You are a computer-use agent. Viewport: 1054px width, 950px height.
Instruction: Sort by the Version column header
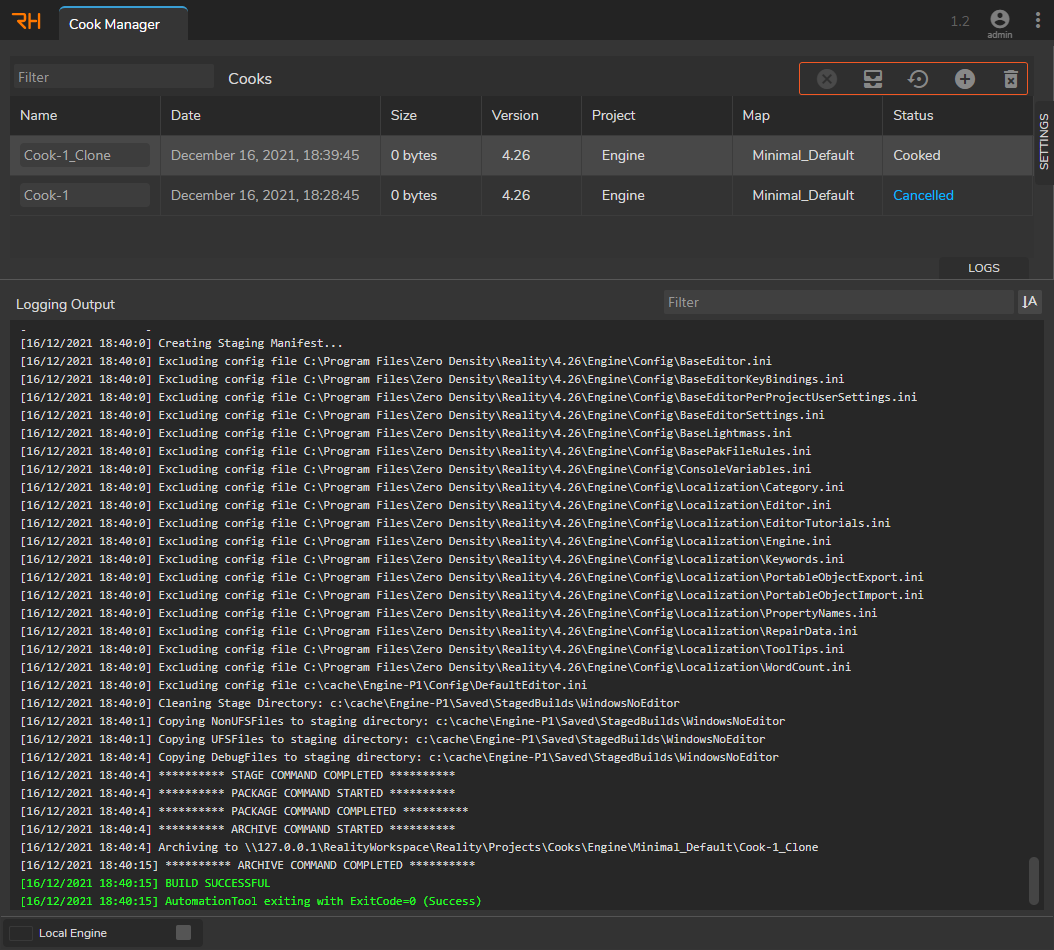pos(515,115)
